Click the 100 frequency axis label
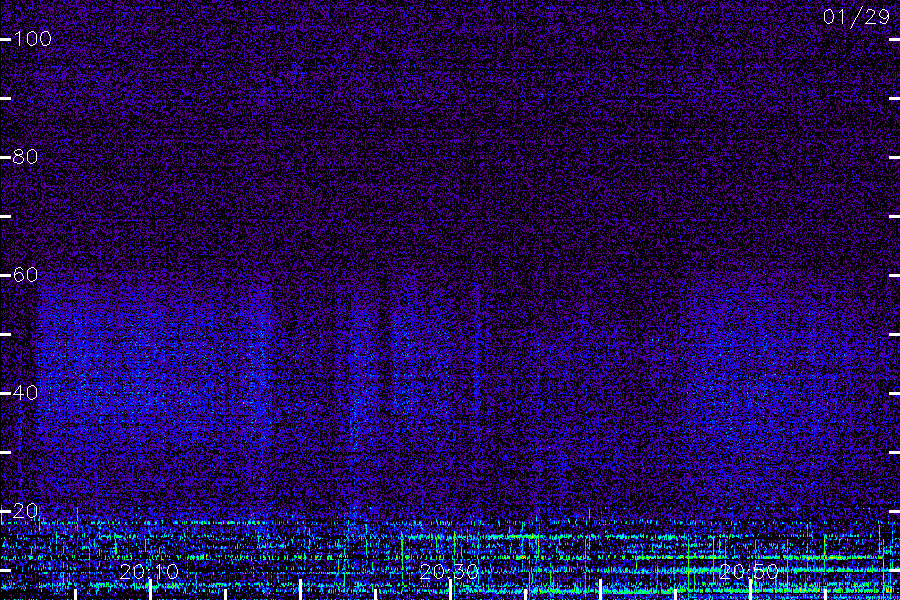This screenshot has height=600, width=900. (32, 39)
